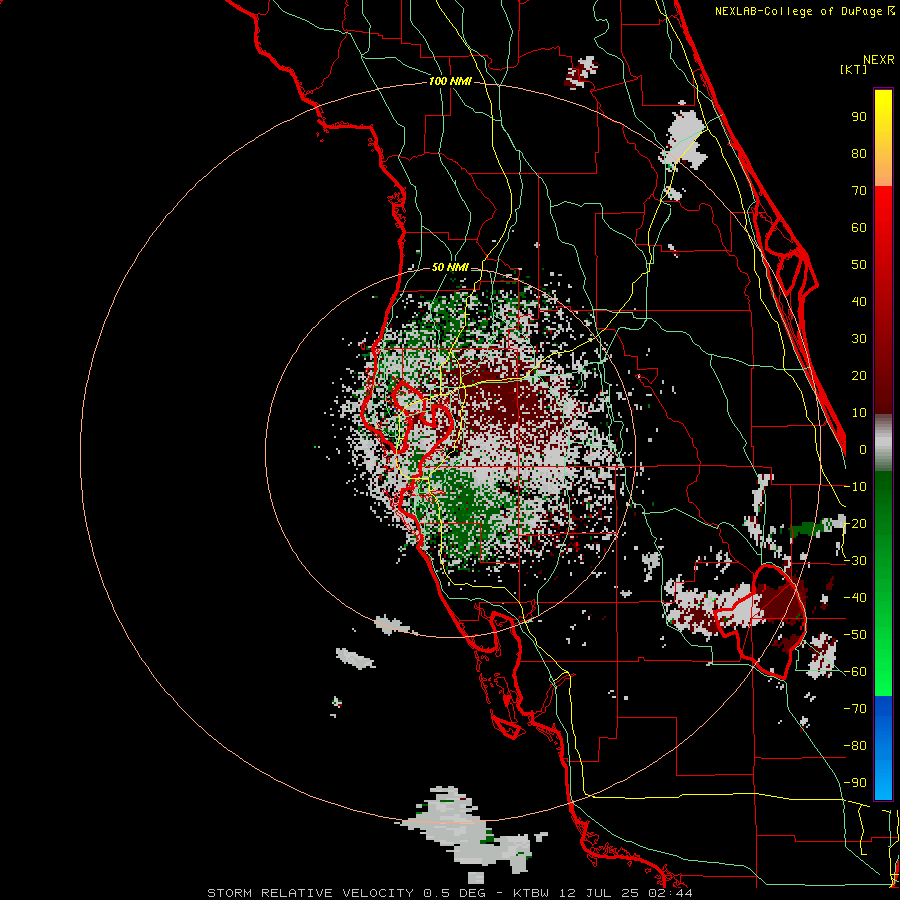Click the 50 NMI range ring label
900x900 pixels.
[x=450, y=267]
